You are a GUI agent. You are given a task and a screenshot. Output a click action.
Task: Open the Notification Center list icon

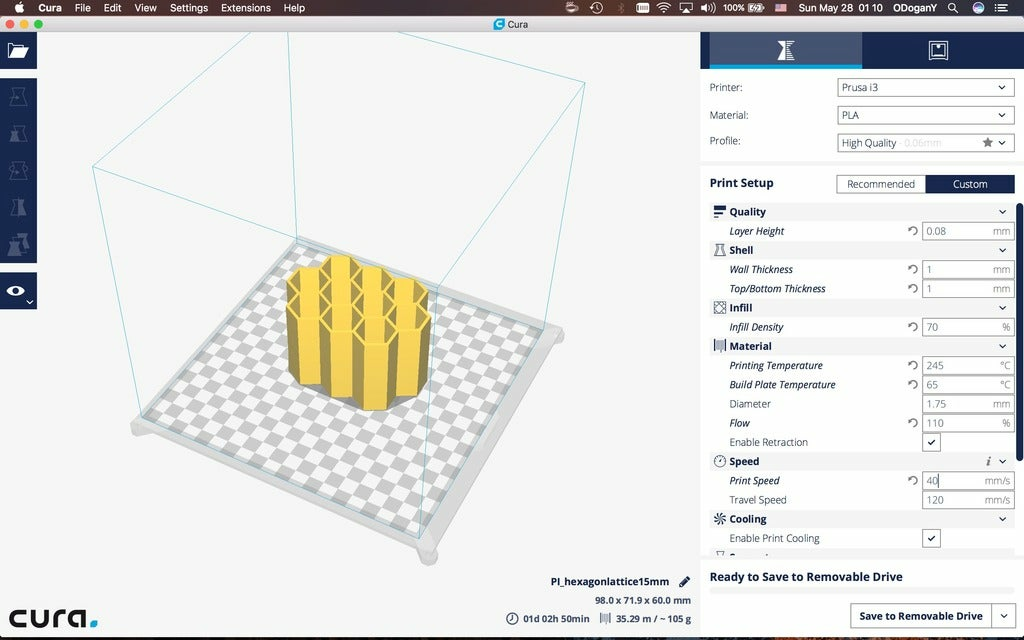coord(1000,8)
